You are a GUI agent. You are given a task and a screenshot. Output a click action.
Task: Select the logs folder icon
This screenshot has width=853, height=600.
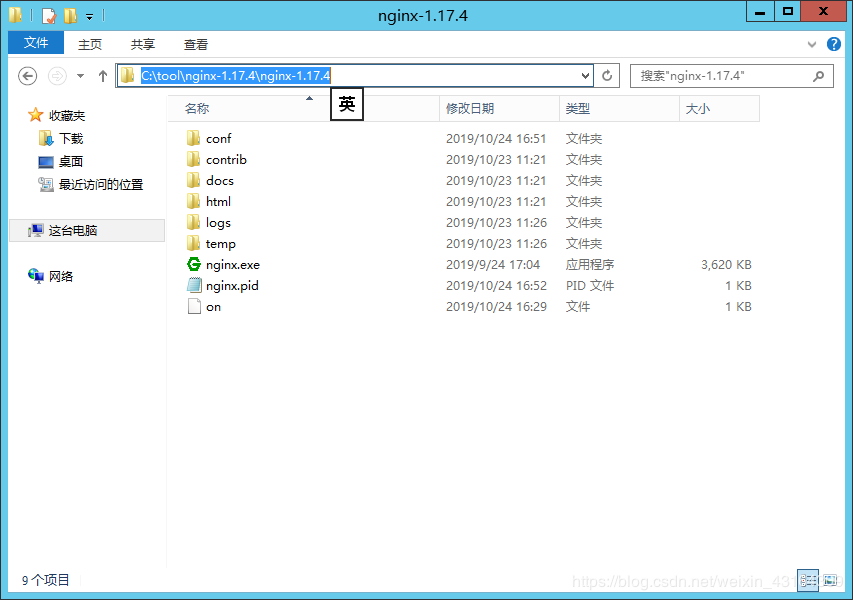193,222
